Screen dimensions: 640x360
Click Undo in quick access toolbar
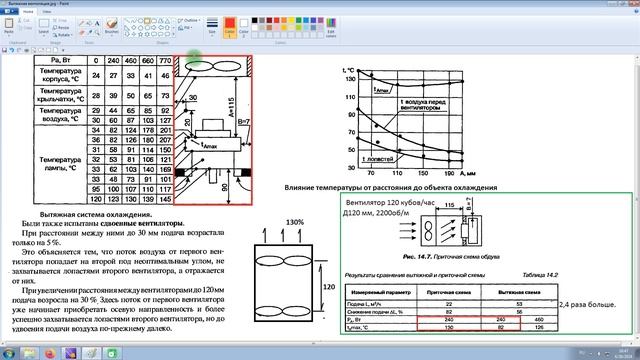pyautogui.click(x=12, y=50)
